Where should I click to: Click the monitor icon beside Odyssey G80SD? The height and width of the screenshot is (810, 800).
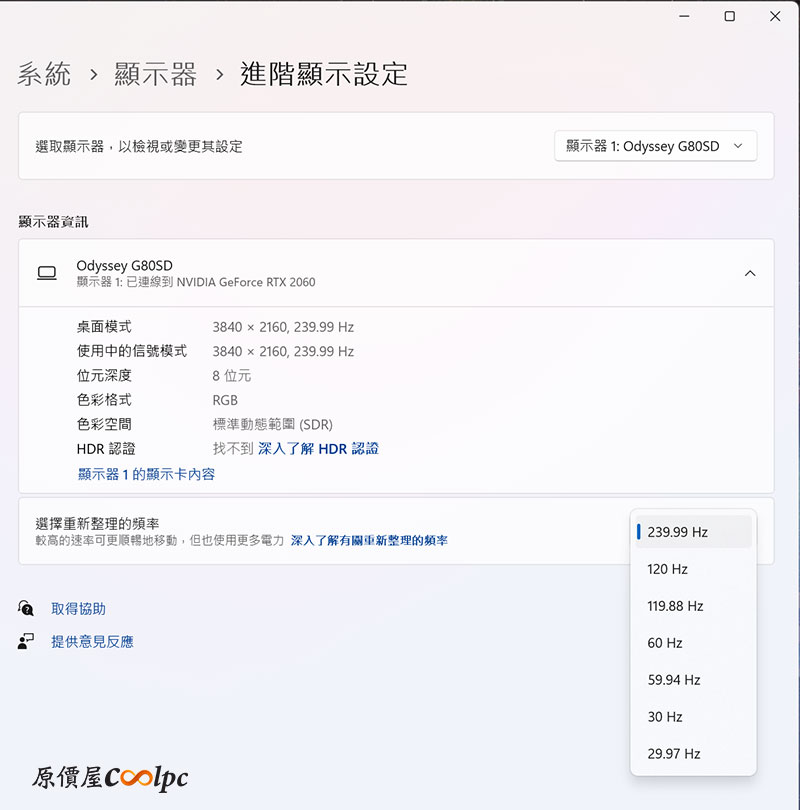point(47,273)
